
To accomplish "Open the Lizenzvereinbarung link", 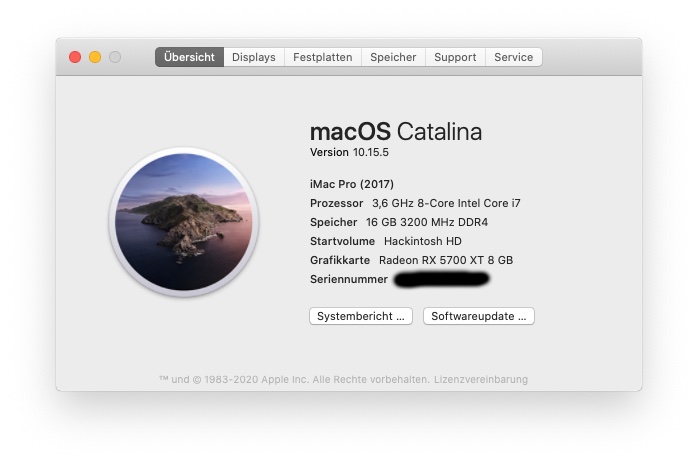I will (481, 380).
